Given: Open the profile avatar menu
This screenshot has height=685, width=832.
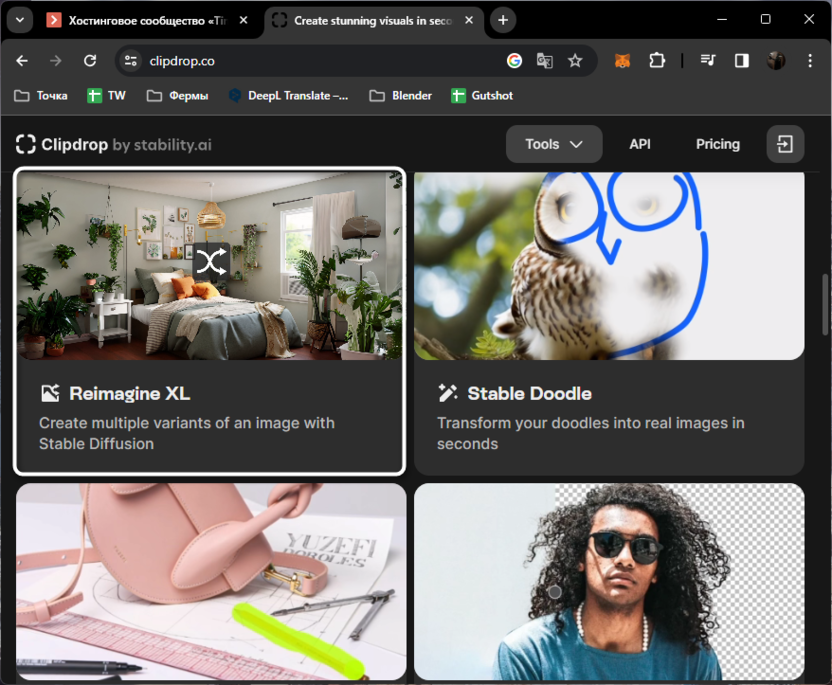Looking at the screenshot, I should pos(776,61).
